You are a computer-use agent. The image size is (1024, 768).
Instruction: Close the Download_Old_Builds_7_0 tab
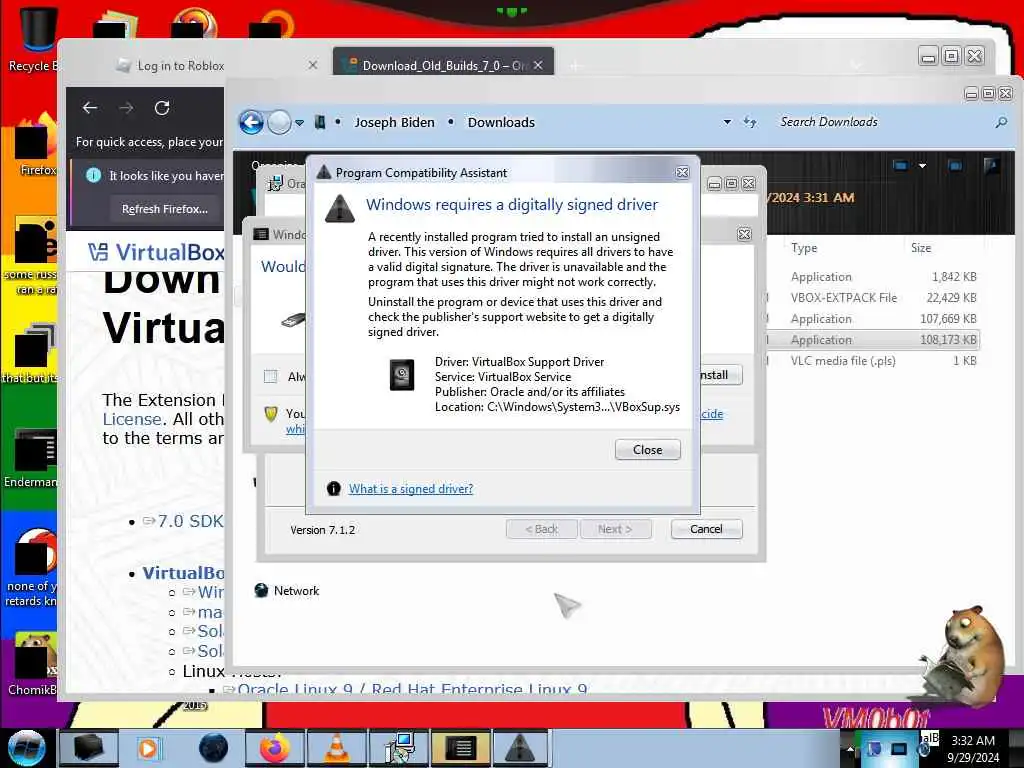[x=538, y=65]
